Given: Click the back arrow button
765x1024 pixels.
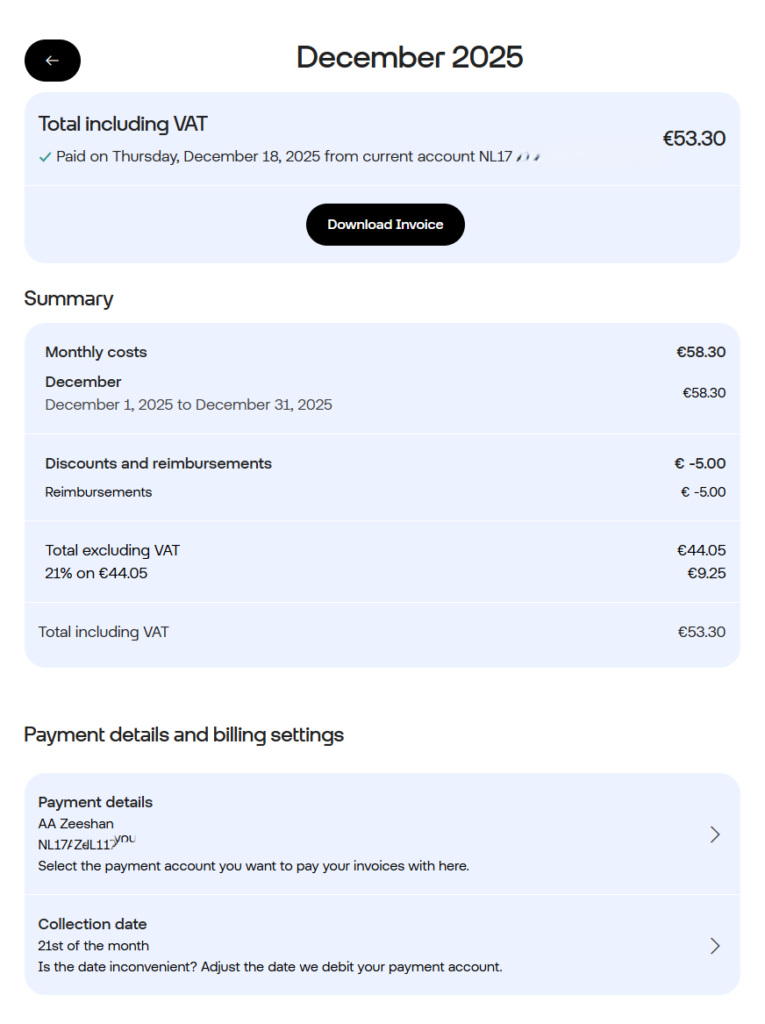Looking at the screenshot, I should point(52,61).
